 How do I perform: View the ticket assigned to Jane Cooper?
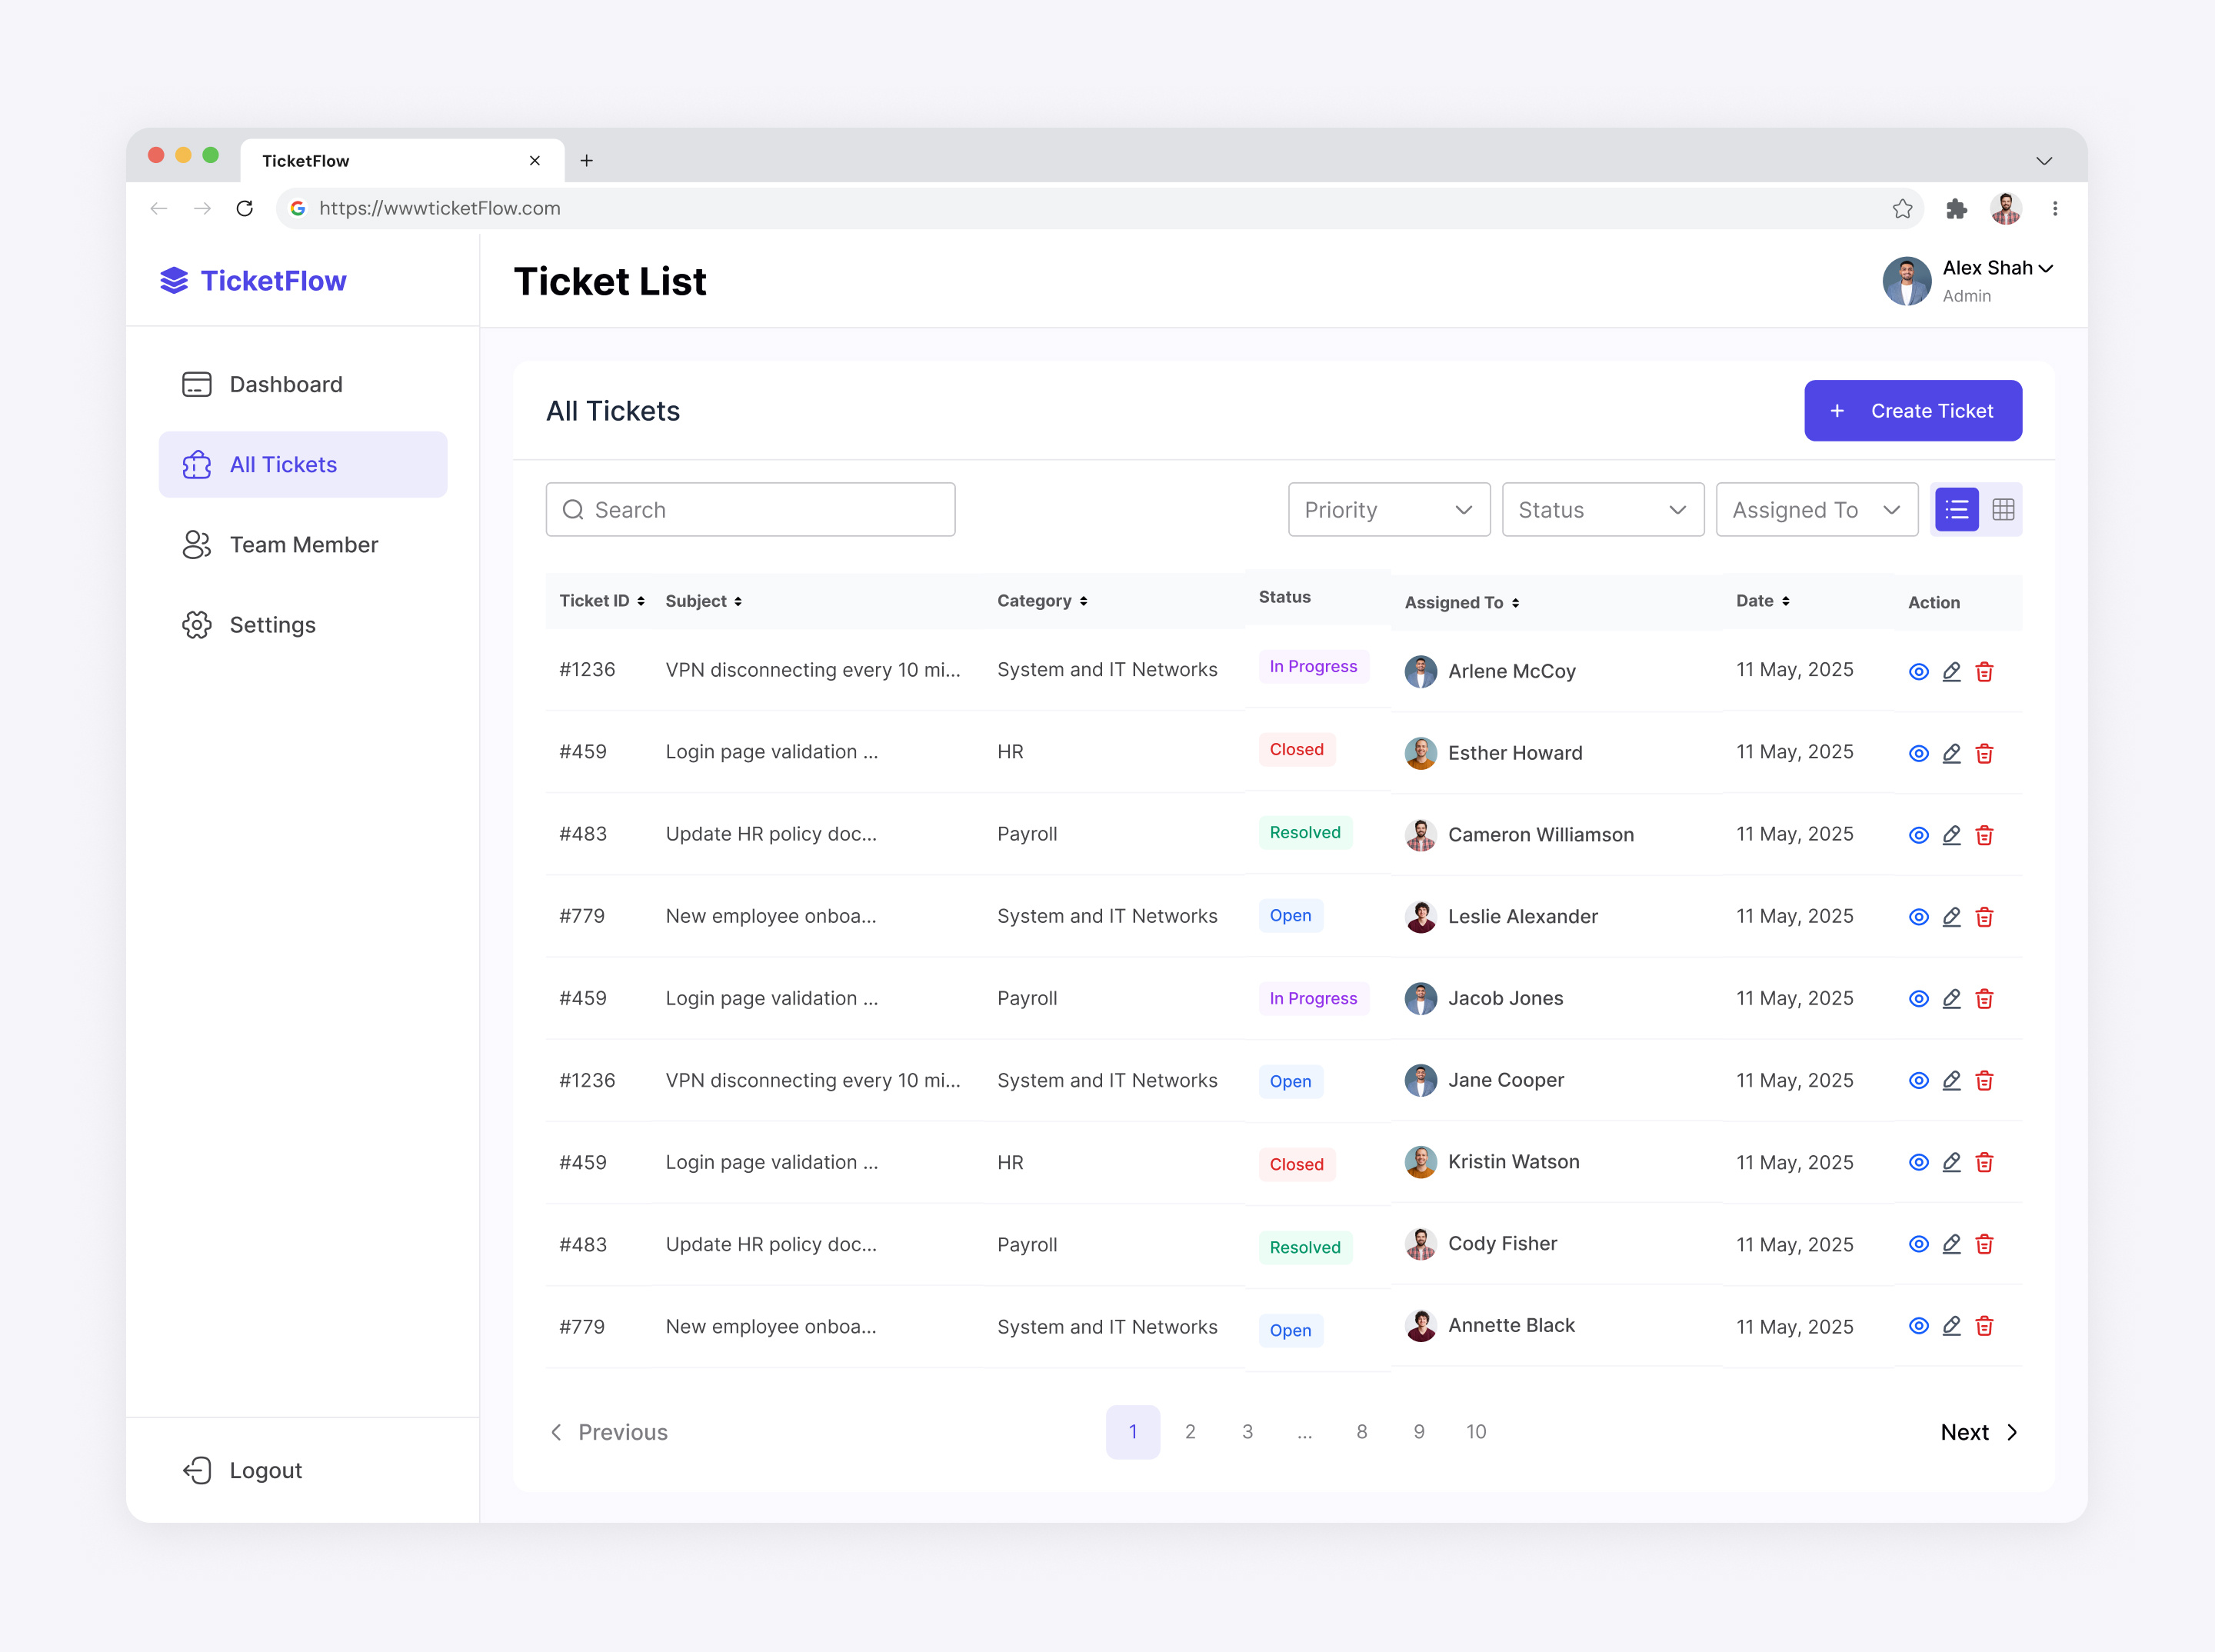1918,1081
